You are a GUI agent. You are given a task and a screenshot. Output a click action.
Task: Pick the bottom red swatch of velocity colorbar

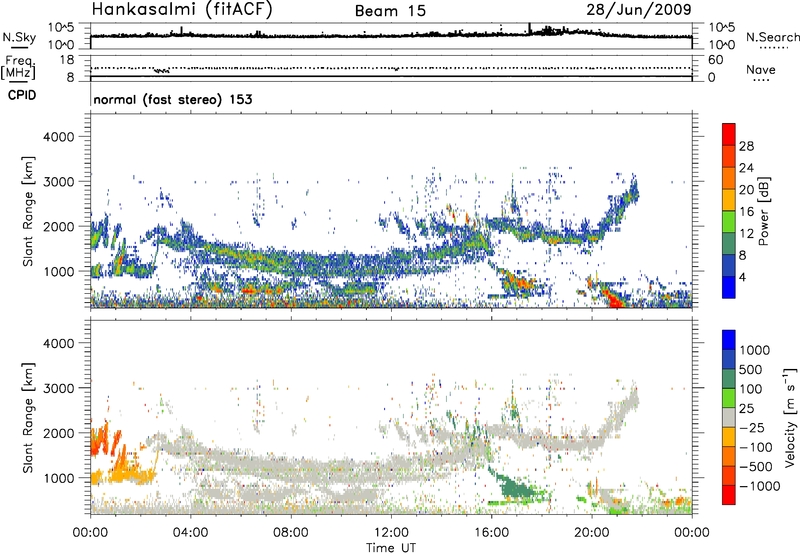[x=729, y=495]
